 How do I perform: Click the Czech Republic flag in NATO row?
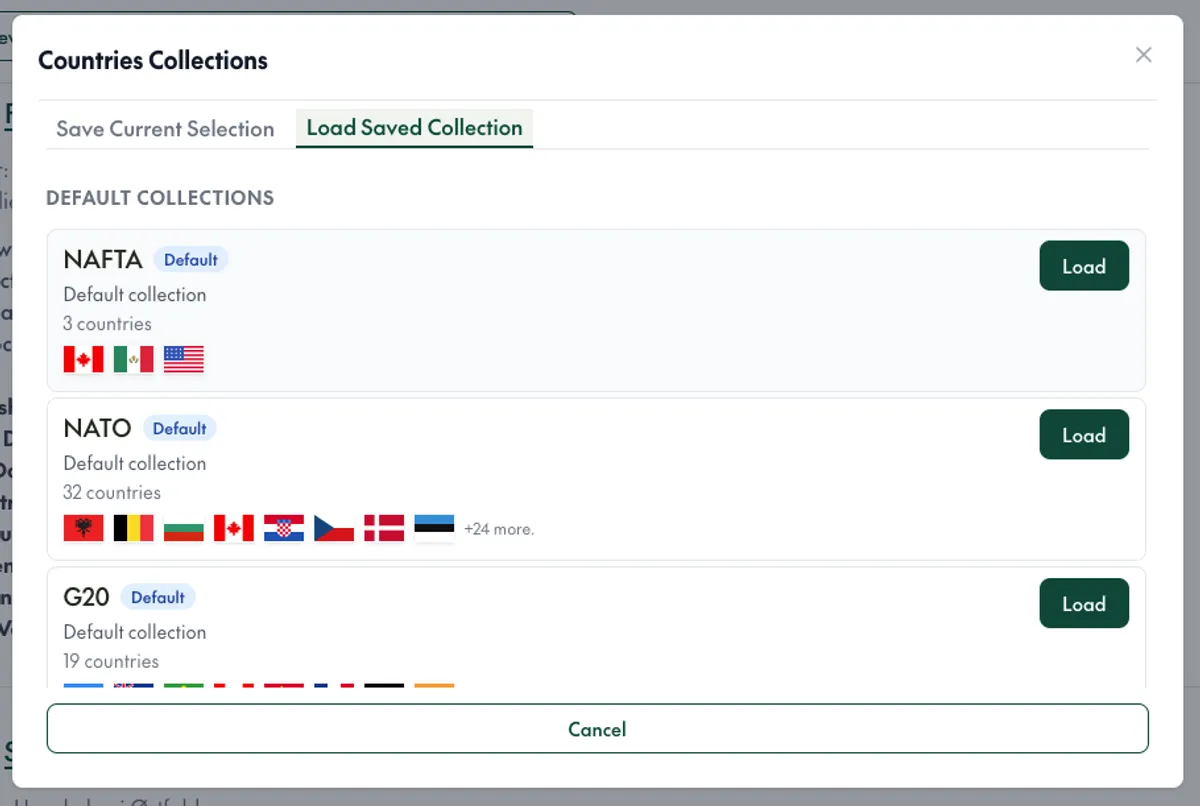[333, 527]
